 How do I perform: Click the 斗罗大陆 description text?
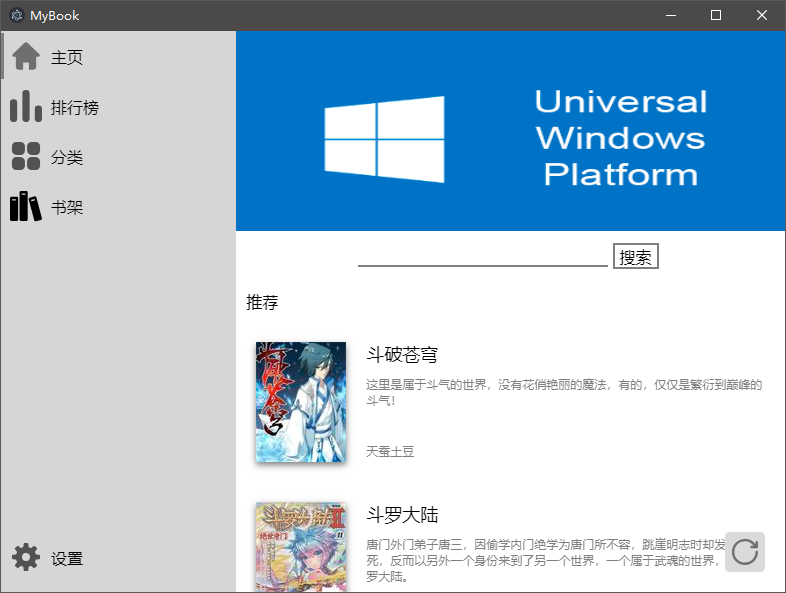545,561
